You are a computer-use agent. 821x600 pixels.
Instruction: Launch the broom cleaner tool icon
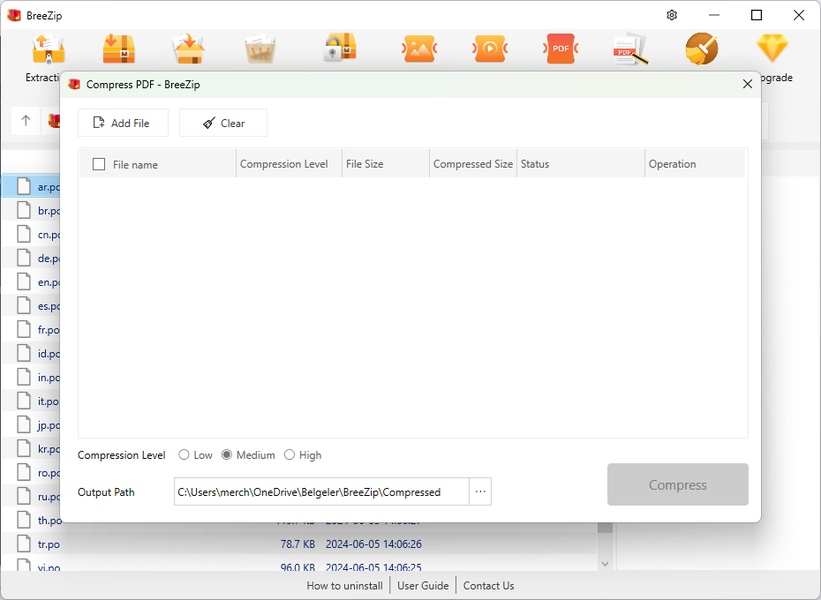[x=701, y=48]
